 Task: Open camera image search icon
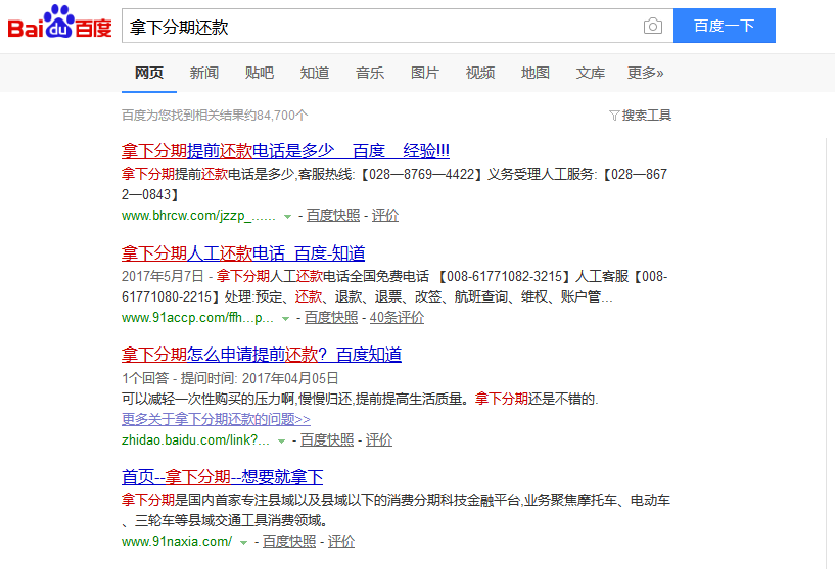point(652,26)
